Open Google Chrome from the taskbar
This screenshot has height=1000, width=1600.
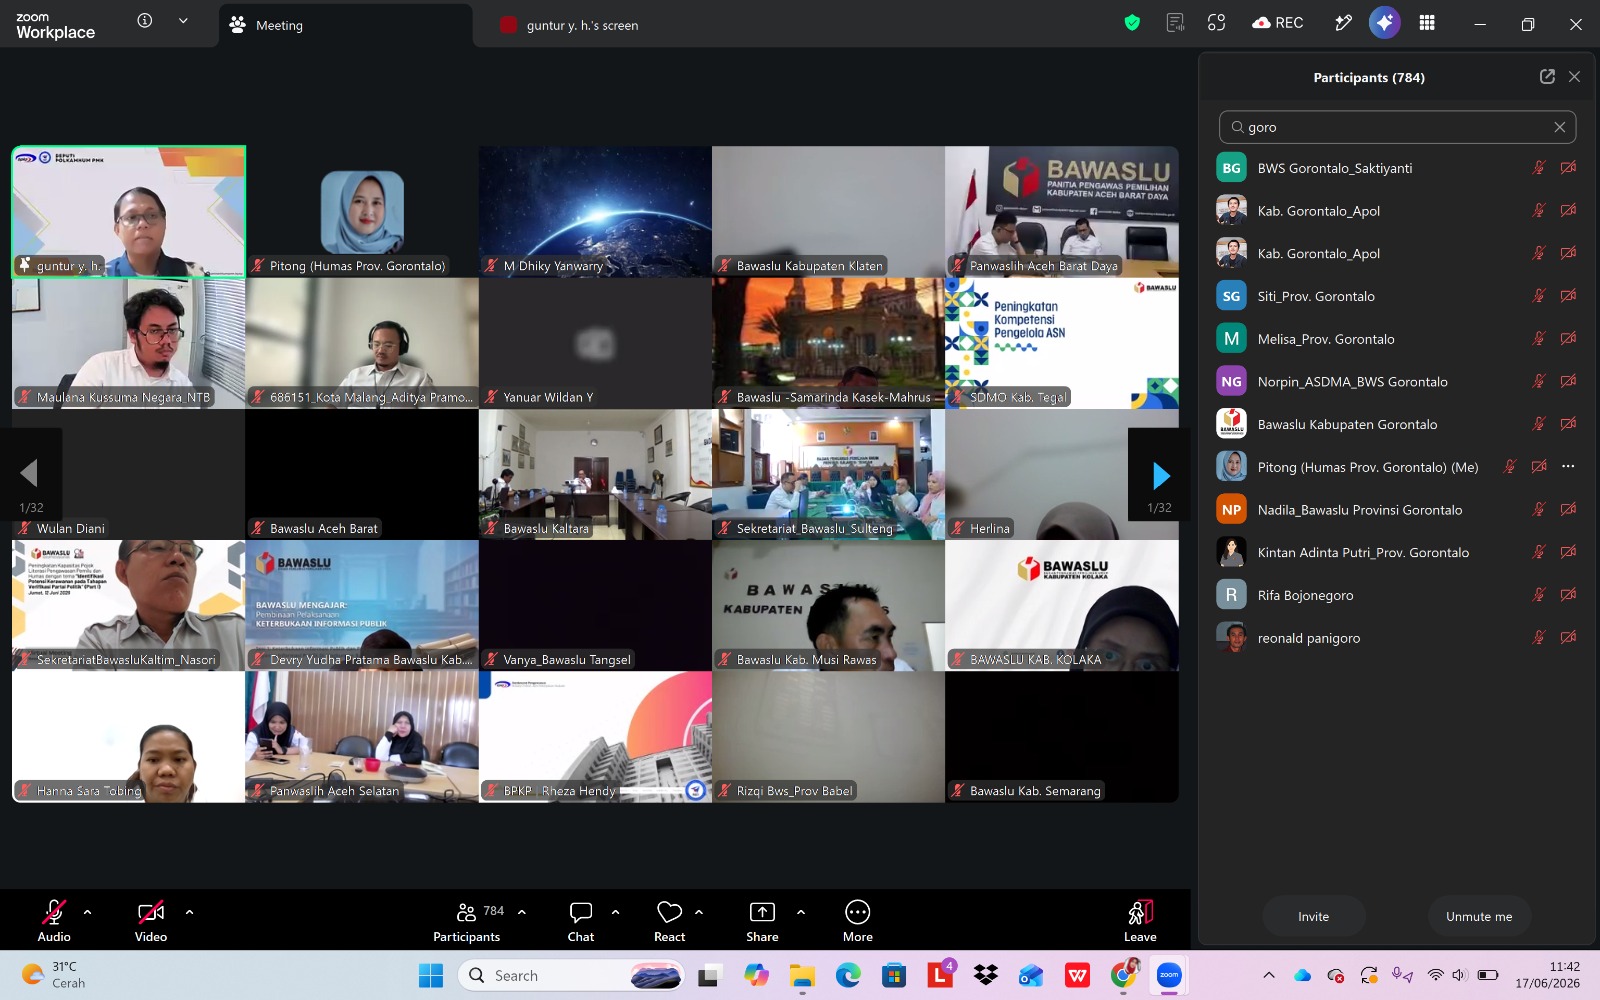1124,974
